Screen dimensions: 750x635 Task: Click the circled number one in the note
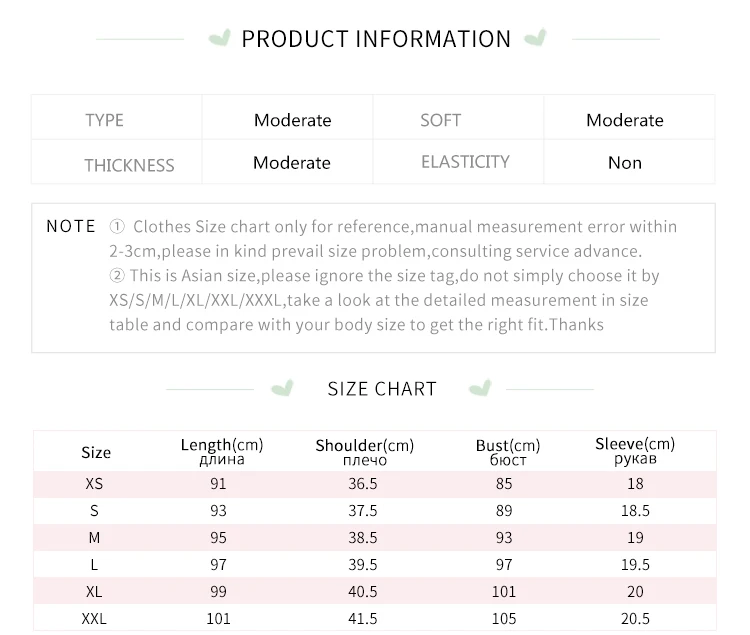click(x=117, y=227)
